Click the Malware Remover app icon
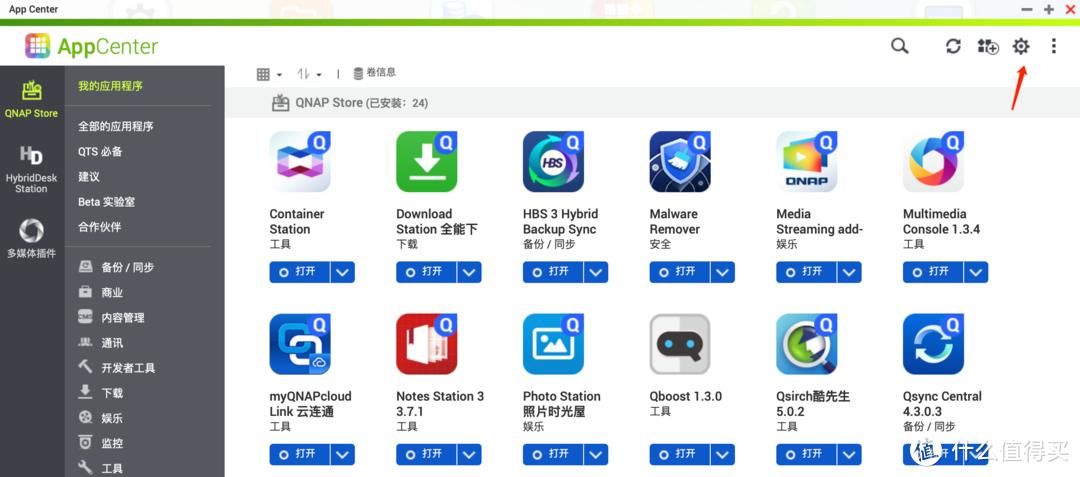Screen dimensions: 1080x477 [x=680, y=162]
